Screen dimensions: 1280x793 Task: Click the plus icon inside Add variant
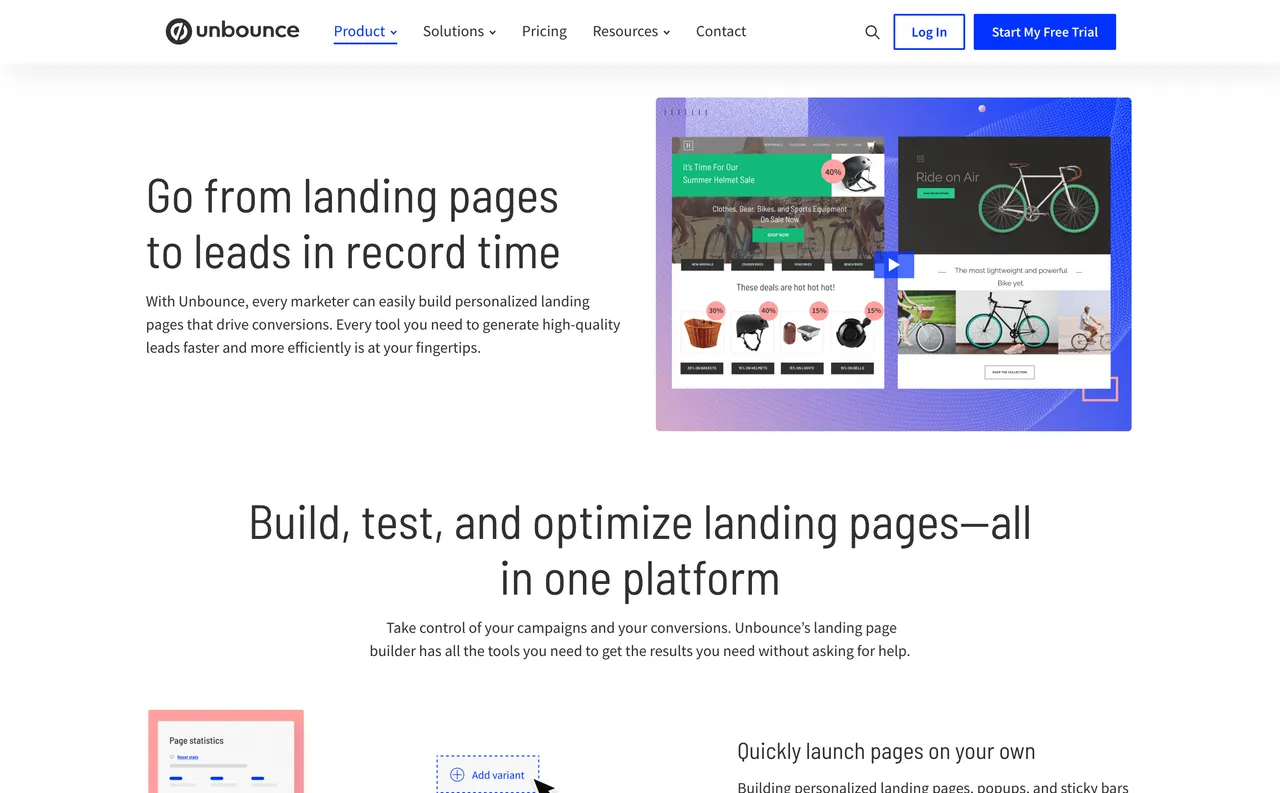pyautogui.click(x=456, y=775)
